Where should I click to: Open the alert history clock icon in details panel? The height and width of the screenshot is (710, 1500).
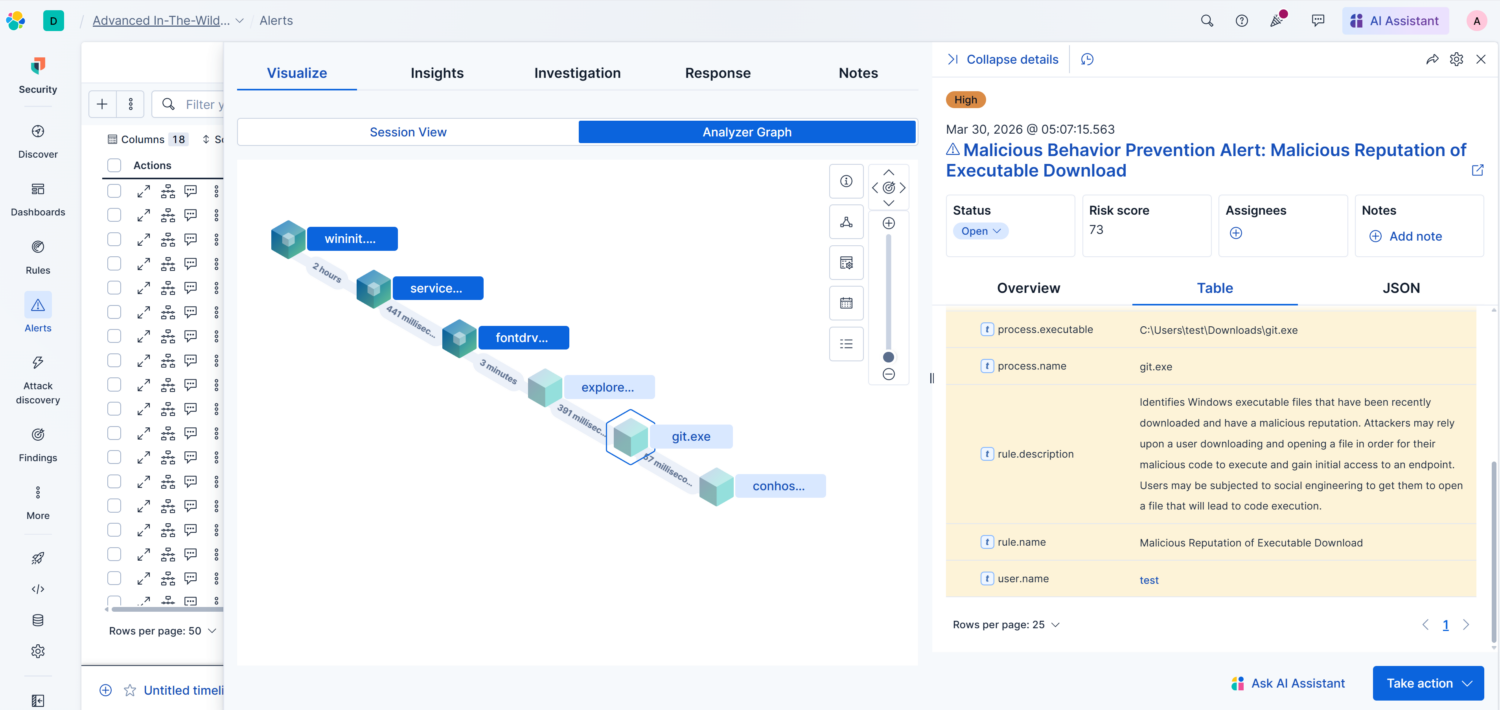[x=1087, y=59]
